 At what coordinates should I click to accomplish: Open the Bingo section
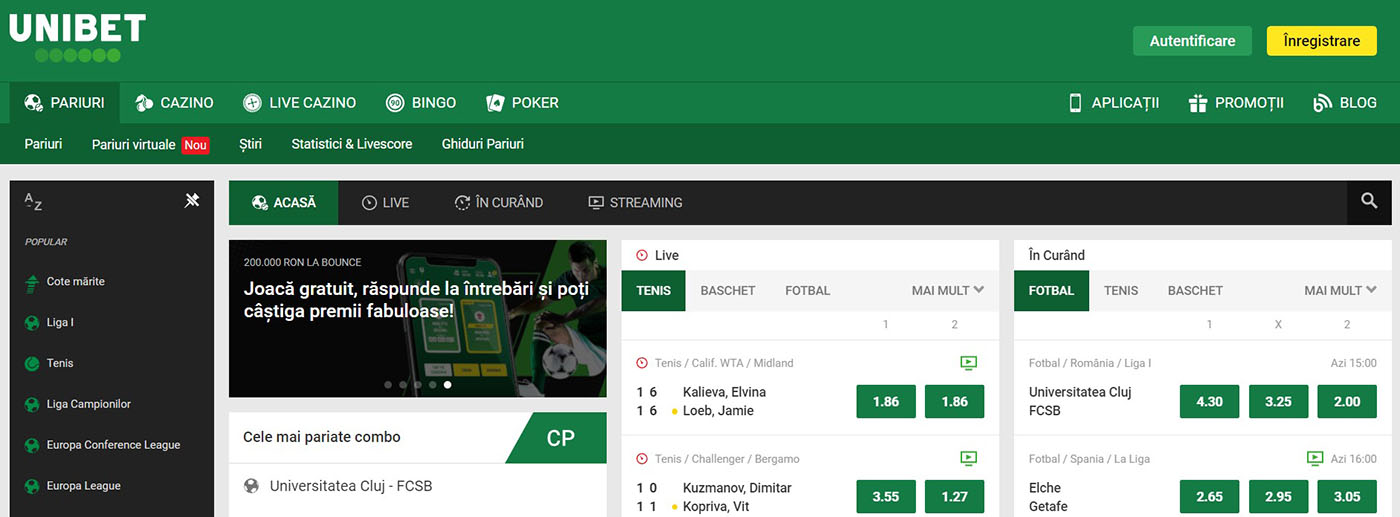[x=421, y=102]
